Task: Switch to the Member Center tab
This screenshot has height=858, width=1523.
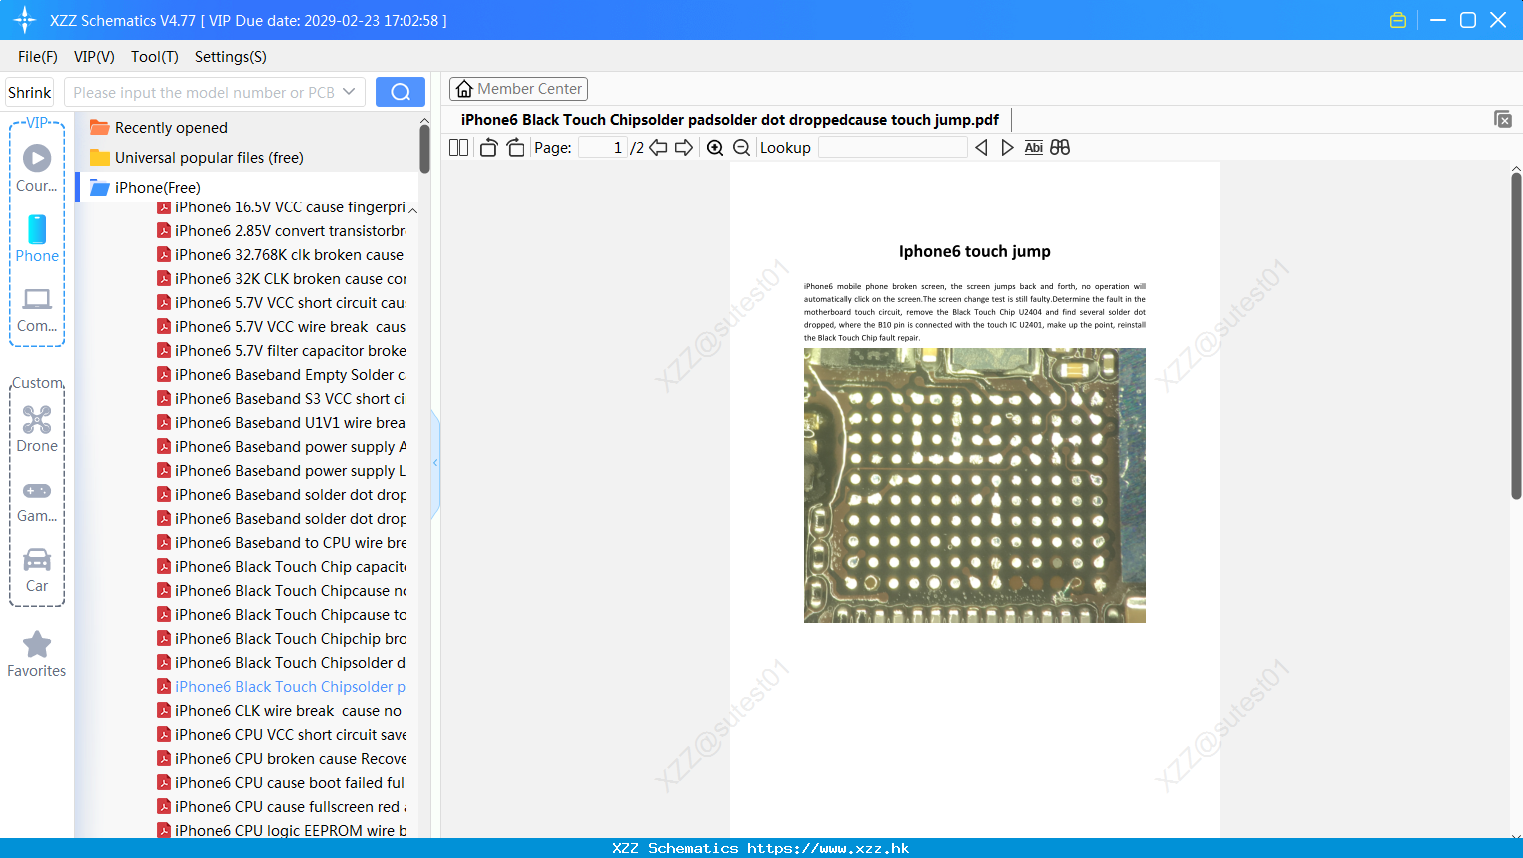Action: tap(518, 89)
